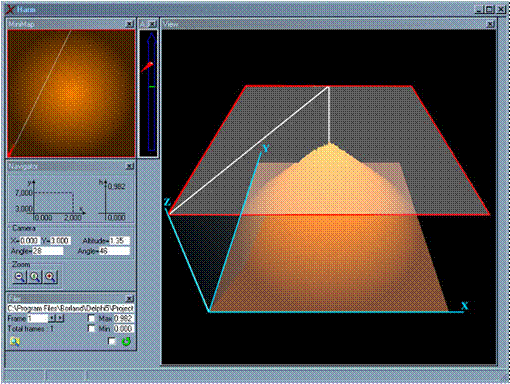Viewport: 510px width, 384px height.
Task: Enable the Min value checkbox
Action: [x=91, y=328]
